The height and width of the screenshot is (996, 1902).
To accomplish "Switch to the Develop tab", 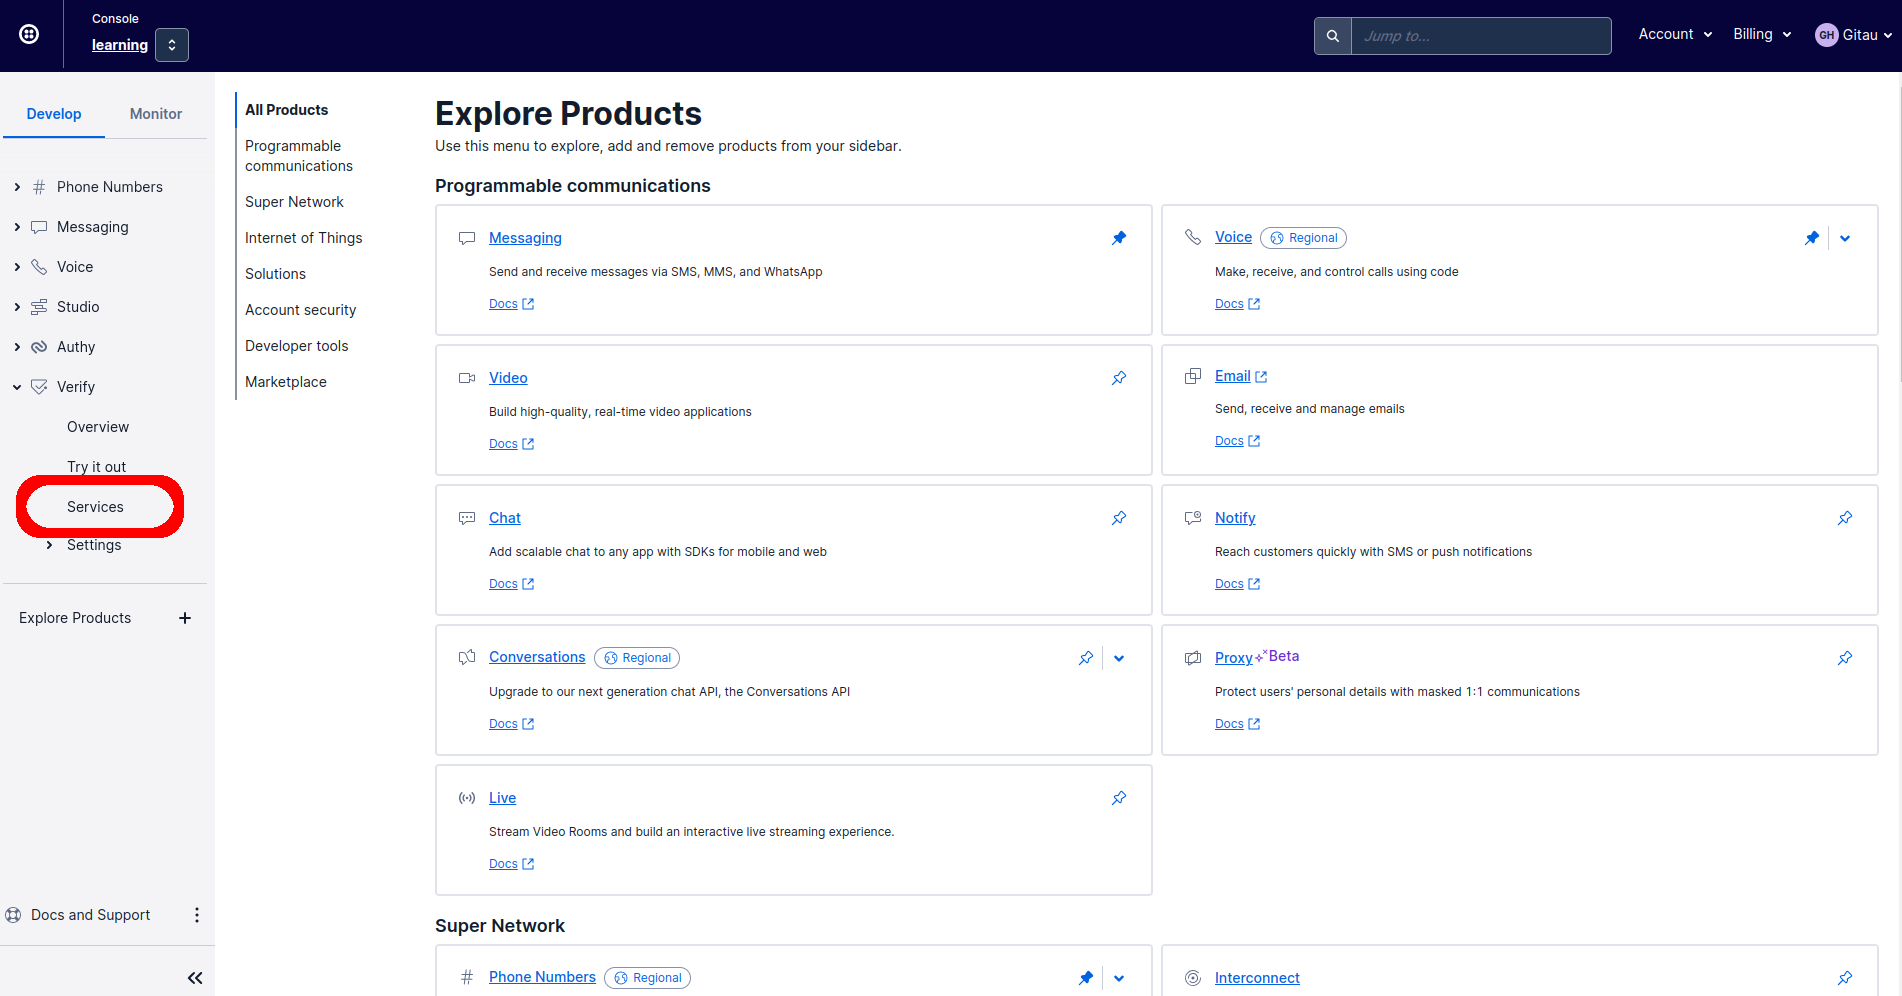I will (54, 114).
